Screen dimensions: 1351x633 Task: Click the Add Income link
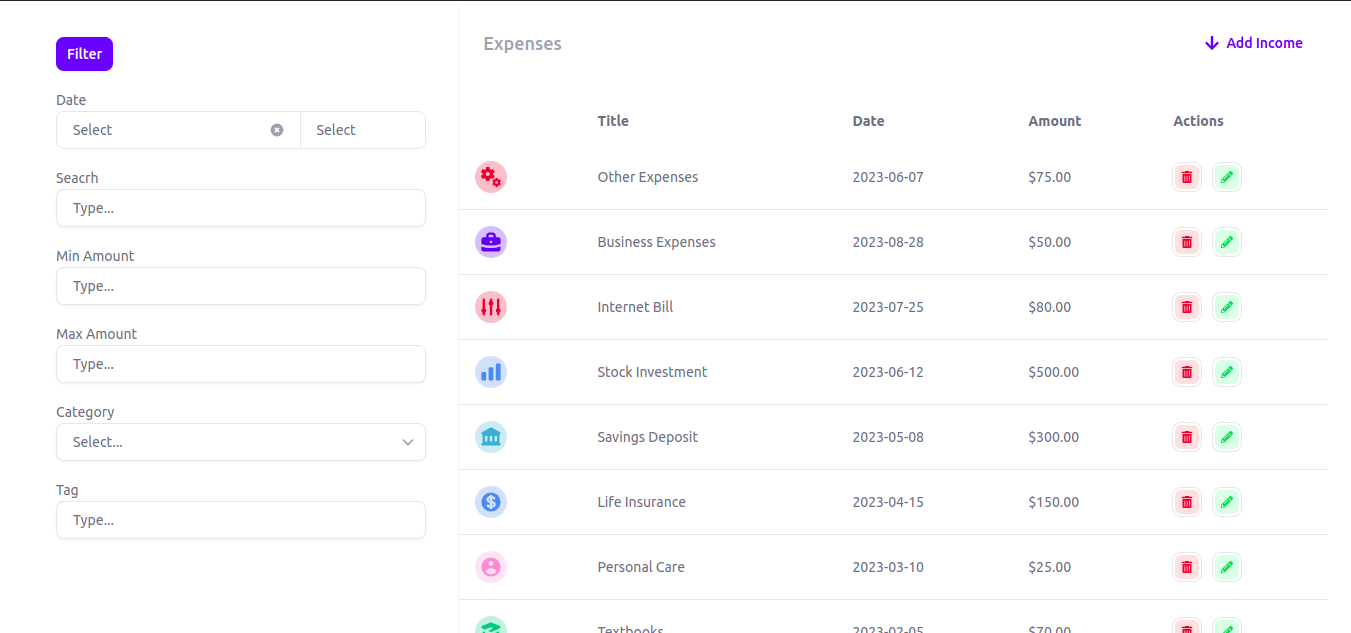click(1254, 43)
